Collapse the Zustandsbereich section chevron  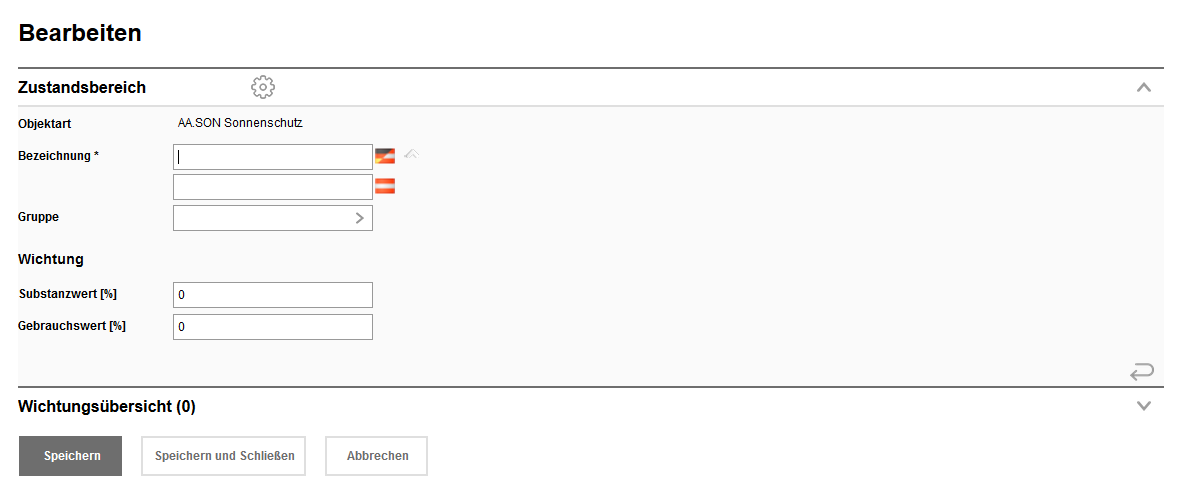click(1144, 88)
